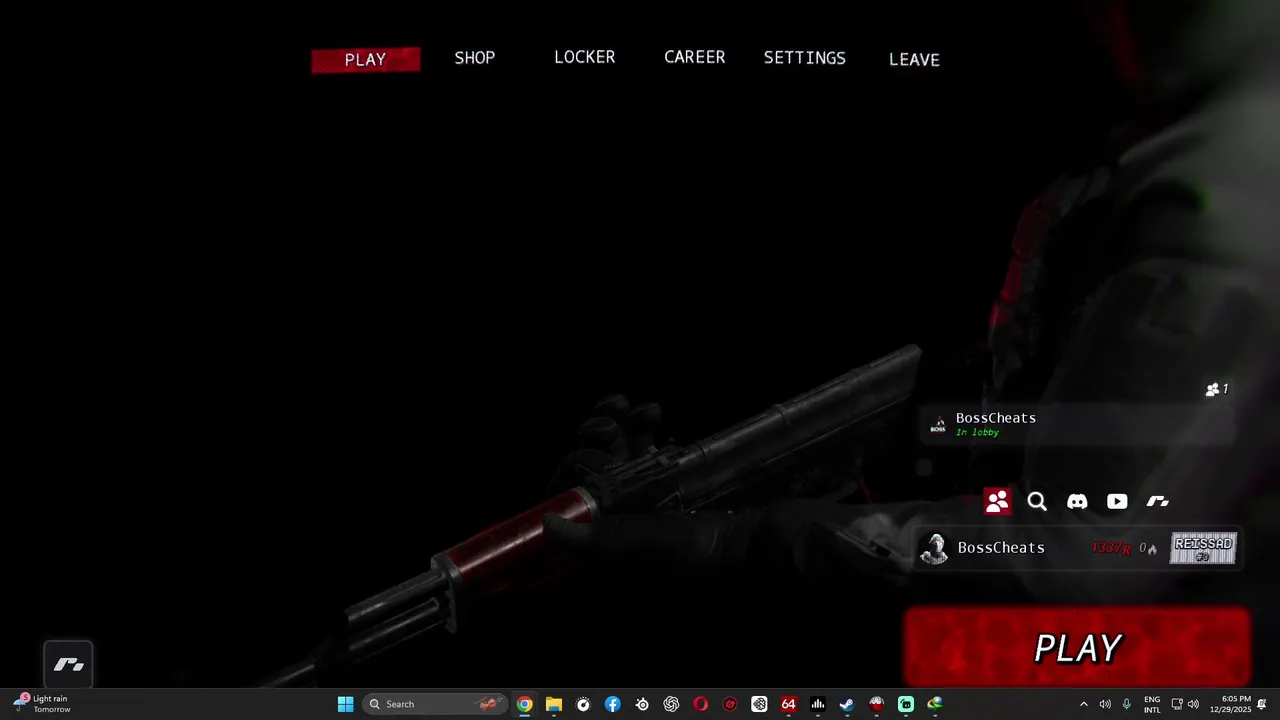Screen dimensions: 1280x720
Task: Click the game logo icon beside YouTube
Action: (x=1157, y=501)
